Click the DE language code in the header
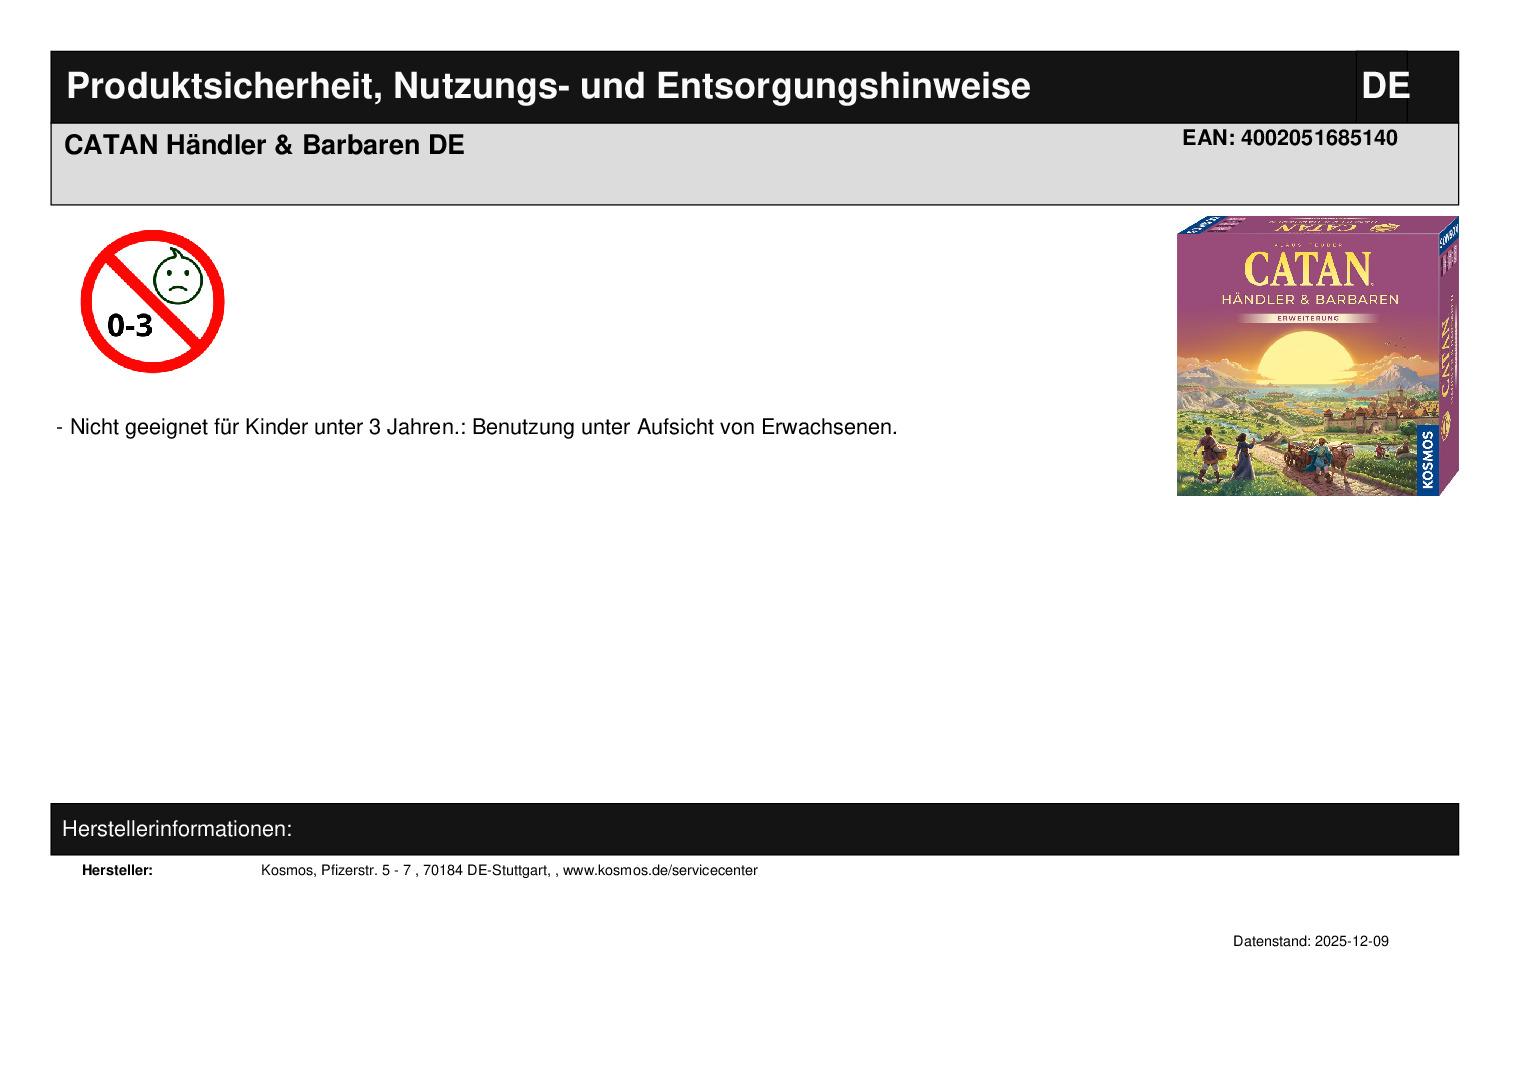 (1384, 87)
